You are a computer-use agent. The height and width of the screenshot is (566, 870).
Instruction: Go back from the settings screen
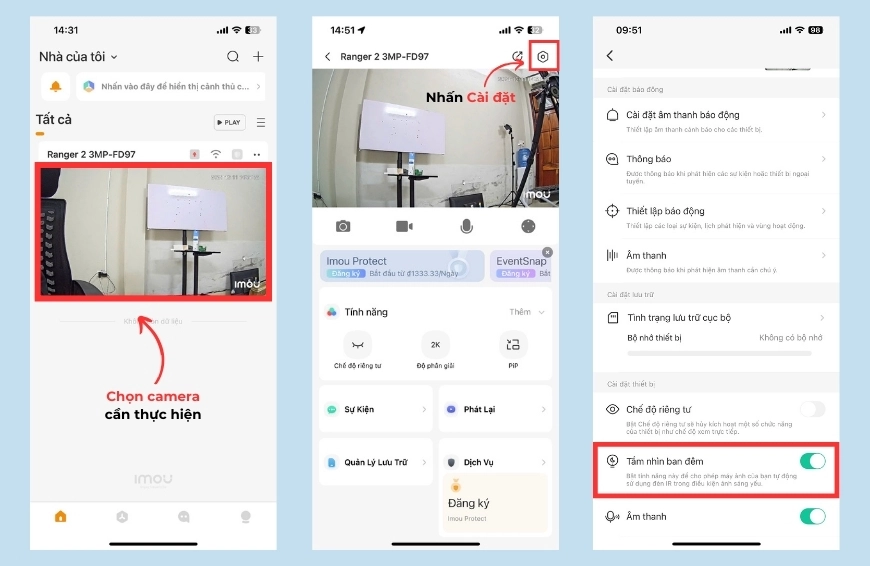610,55
